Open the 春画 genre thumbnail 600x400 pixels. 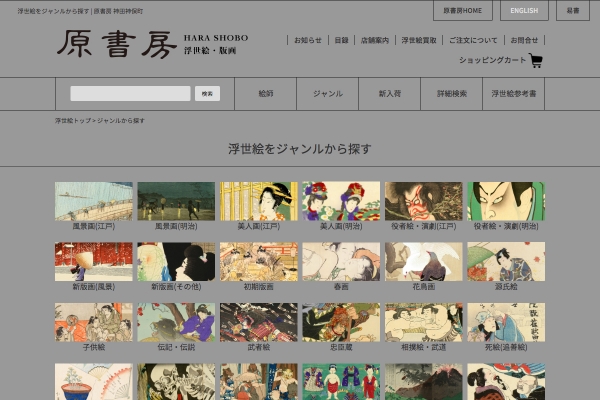[341, 262]
